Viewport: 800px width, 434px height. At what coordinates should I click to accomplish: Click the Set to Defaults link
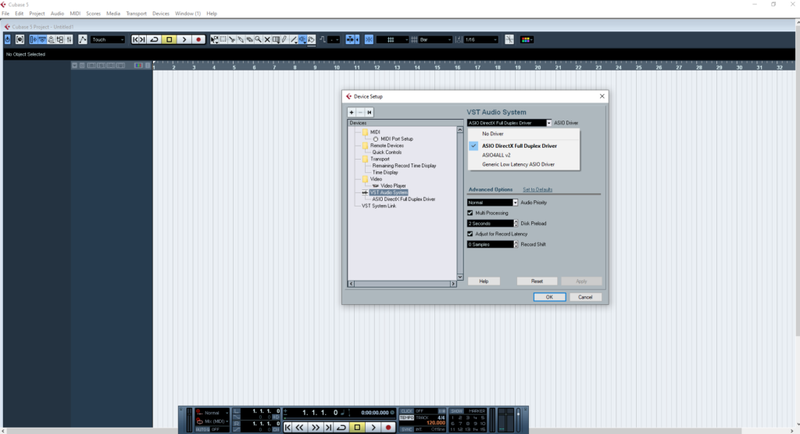pos(537,190)
